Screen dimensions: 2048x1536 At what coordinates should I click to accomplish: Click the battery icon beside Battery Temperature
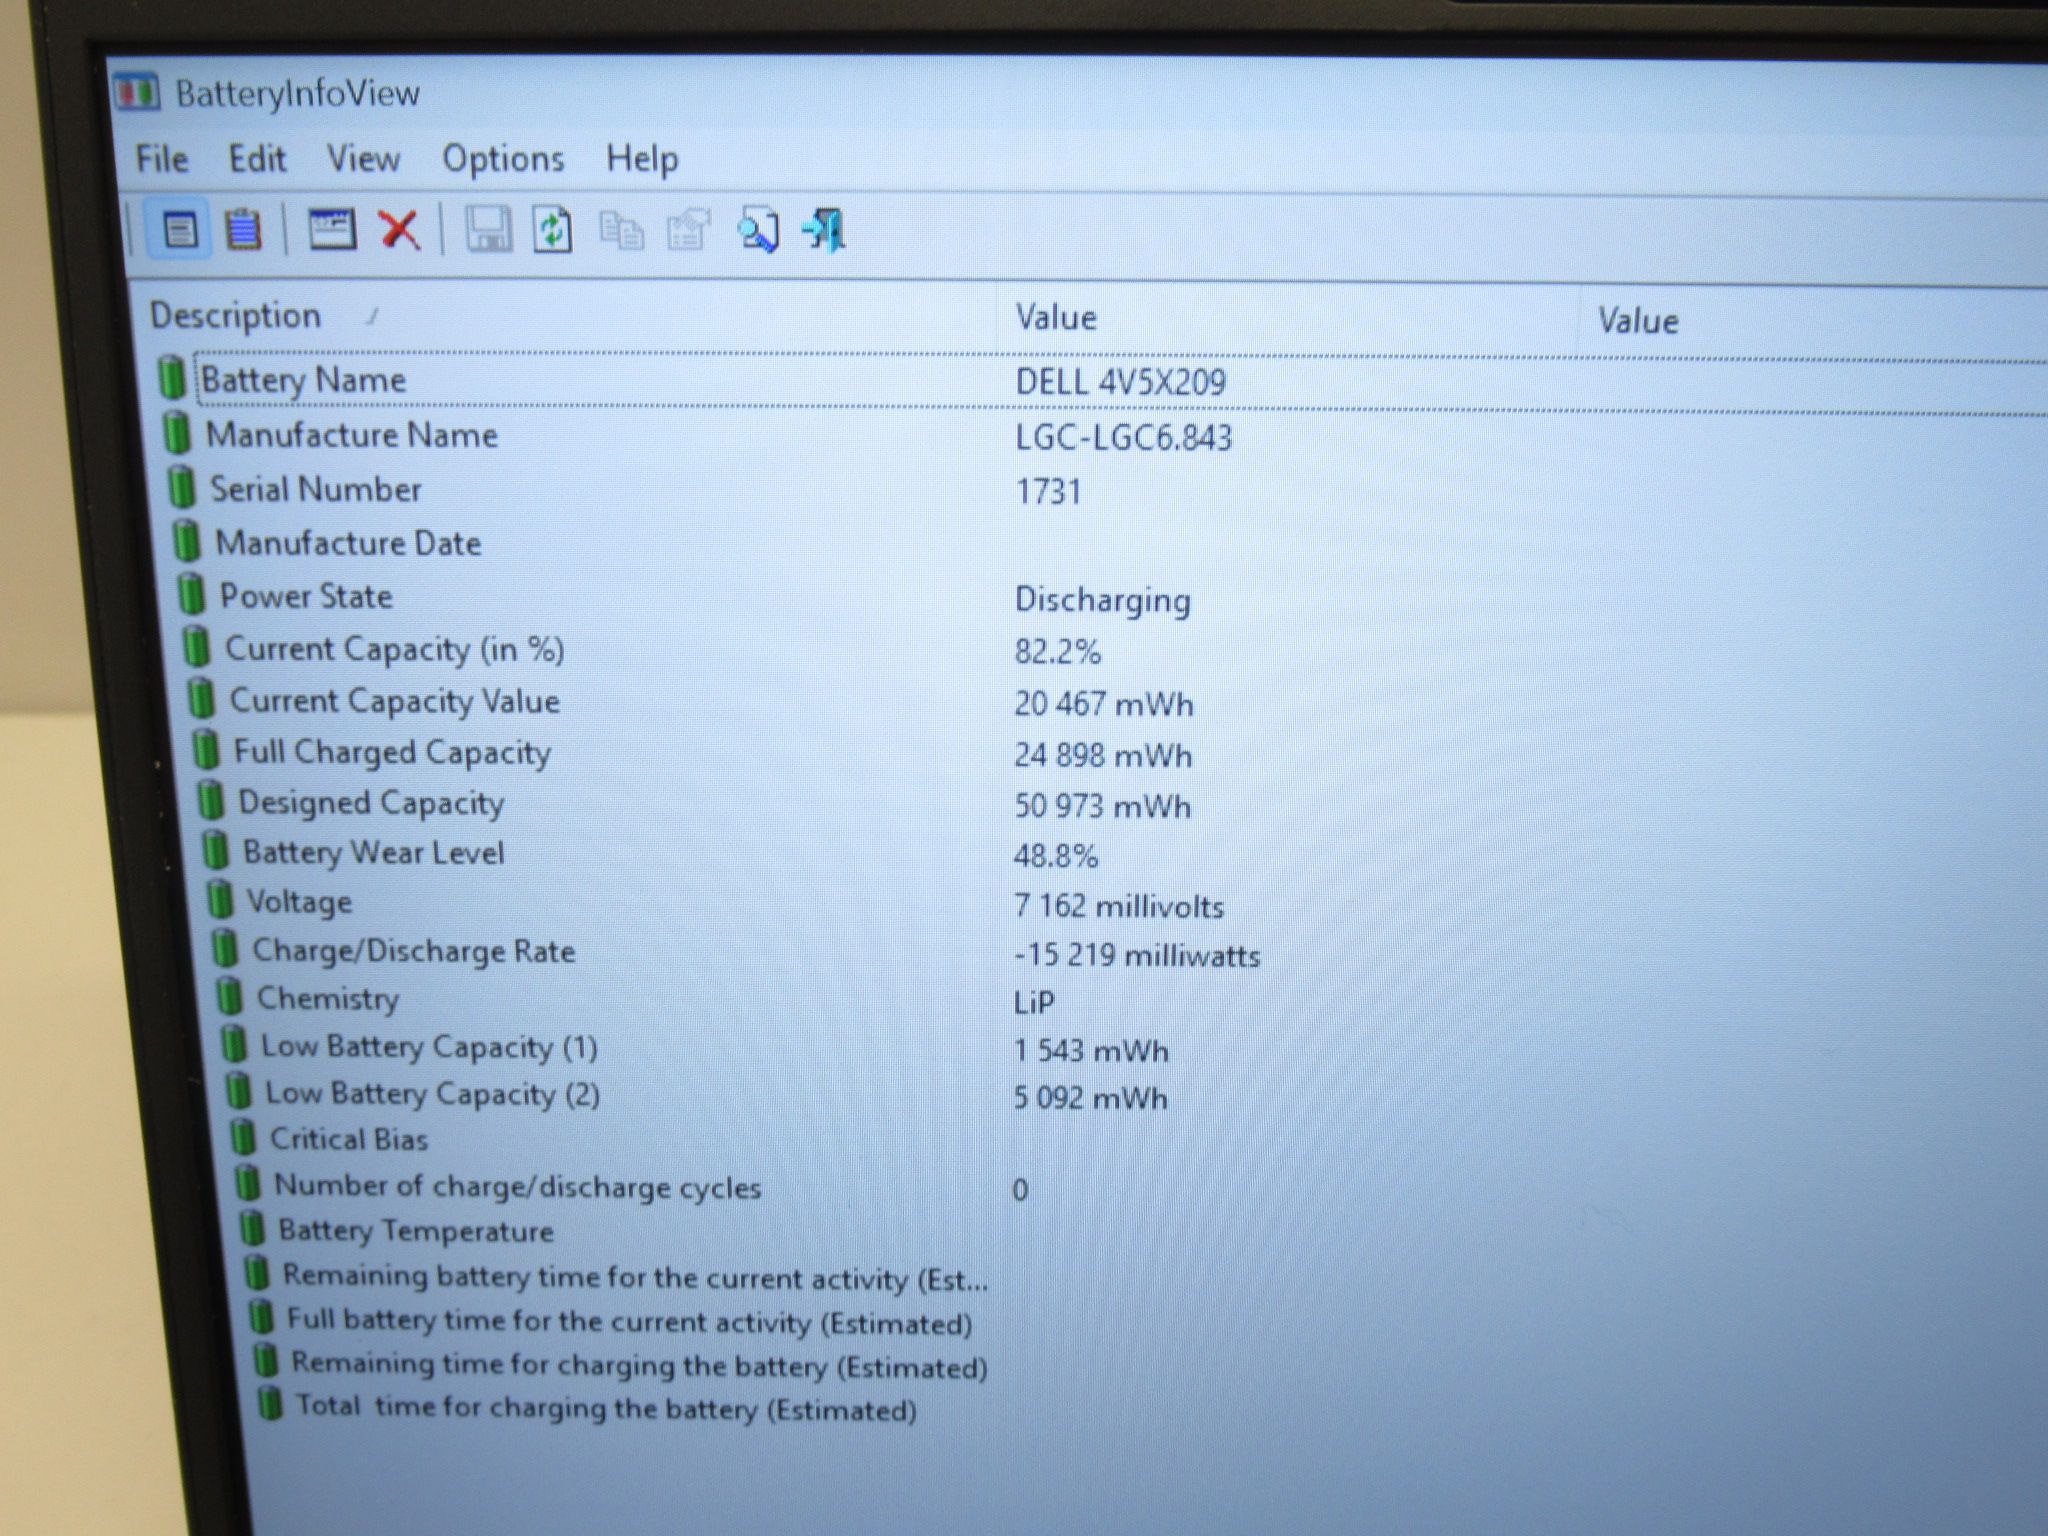click(252, 1229)
